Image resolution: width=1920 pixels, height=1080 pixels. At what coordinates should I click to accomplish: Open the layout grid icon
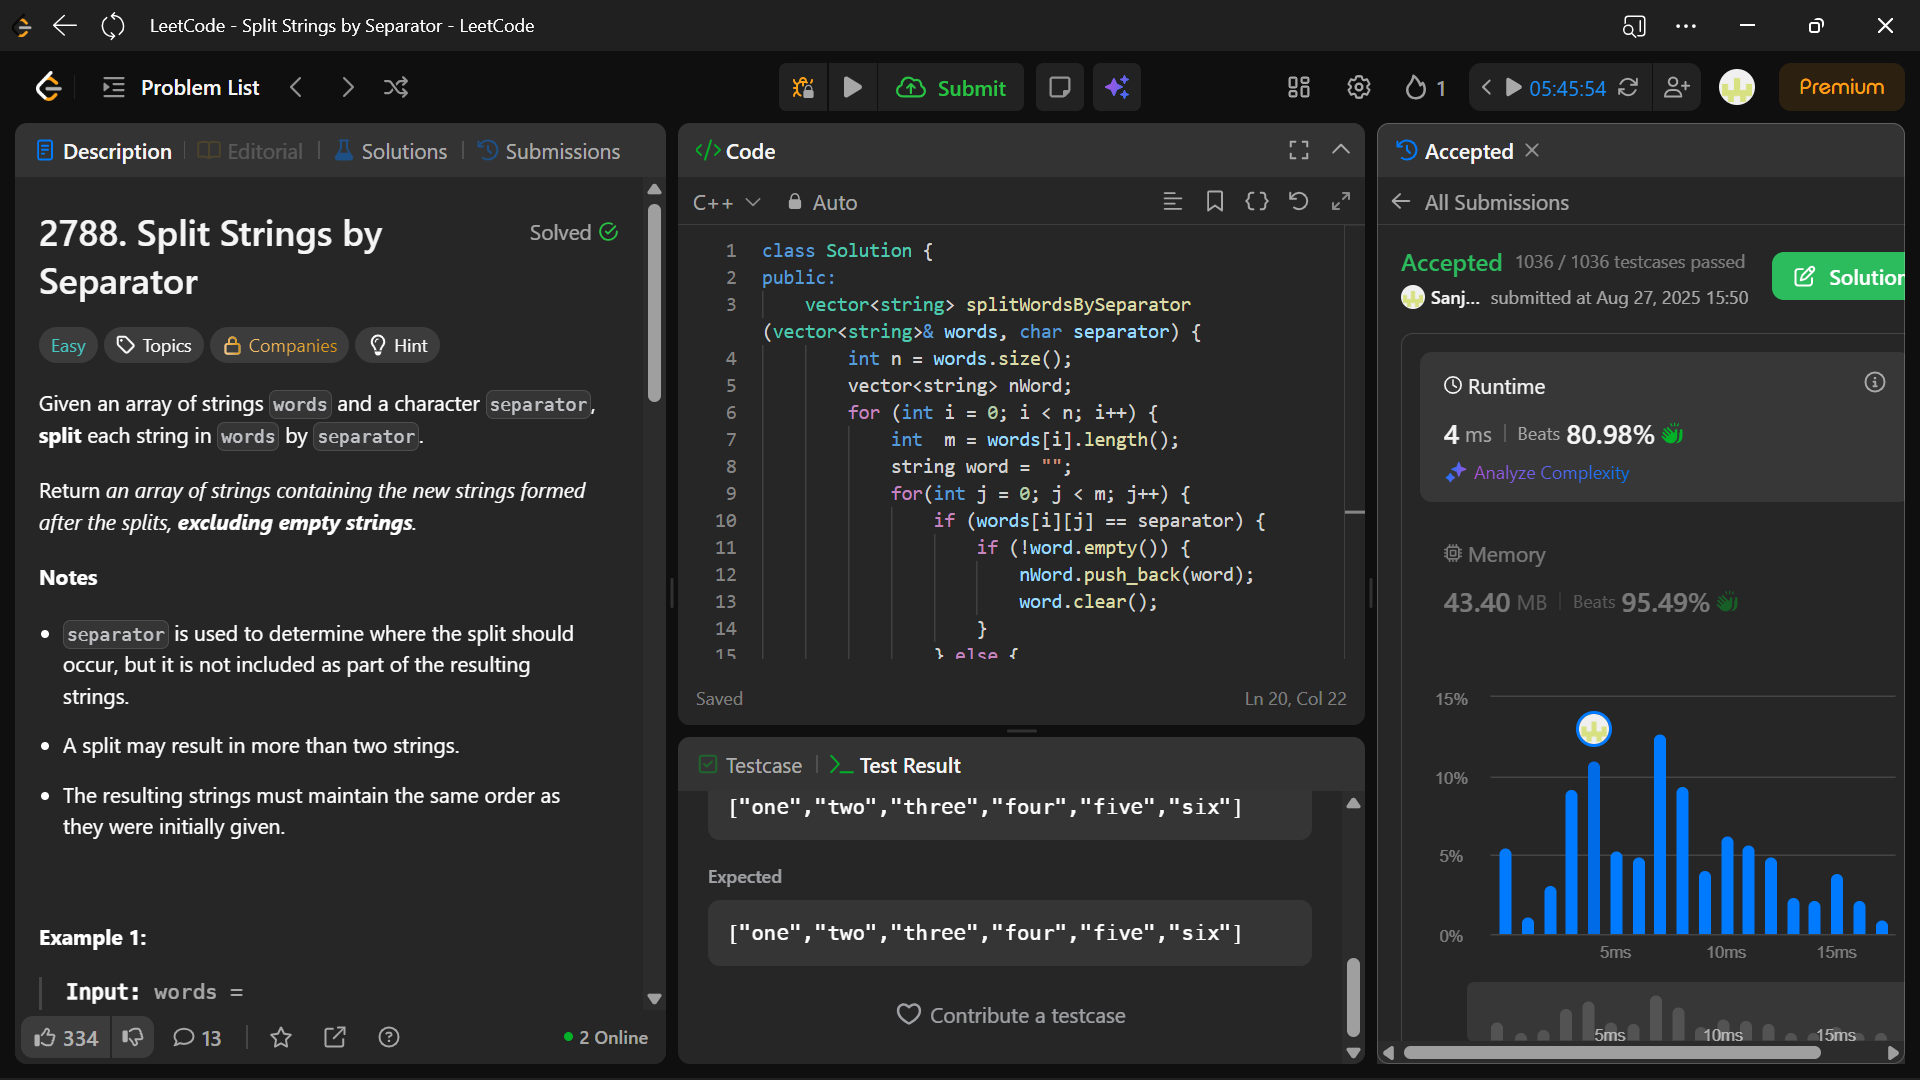click(1299, 88)
